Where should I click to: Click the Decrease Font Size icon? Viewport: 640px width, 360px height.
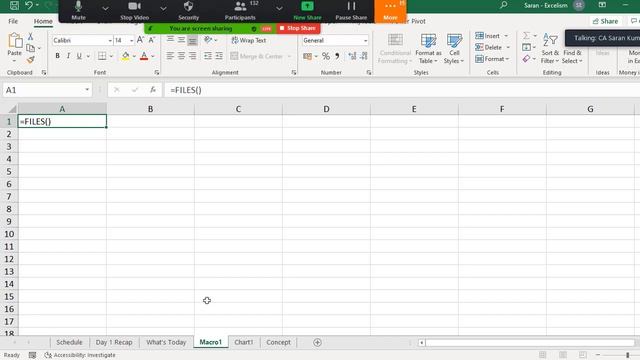[x=151, y=40]
